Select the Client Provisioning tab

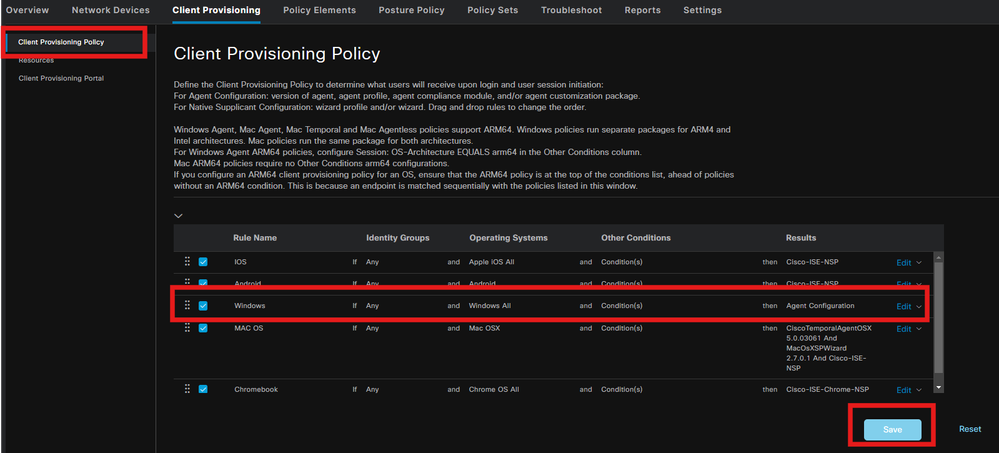pos(216,10)
